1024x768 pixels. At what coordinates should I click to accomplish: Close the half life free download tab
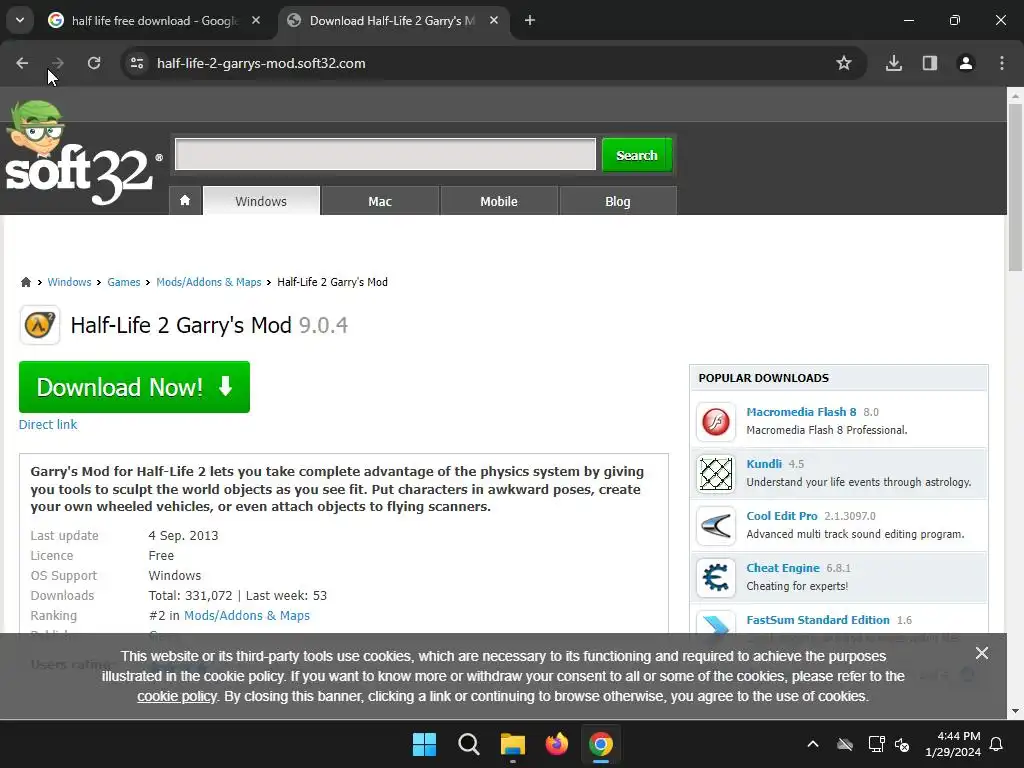256,21
